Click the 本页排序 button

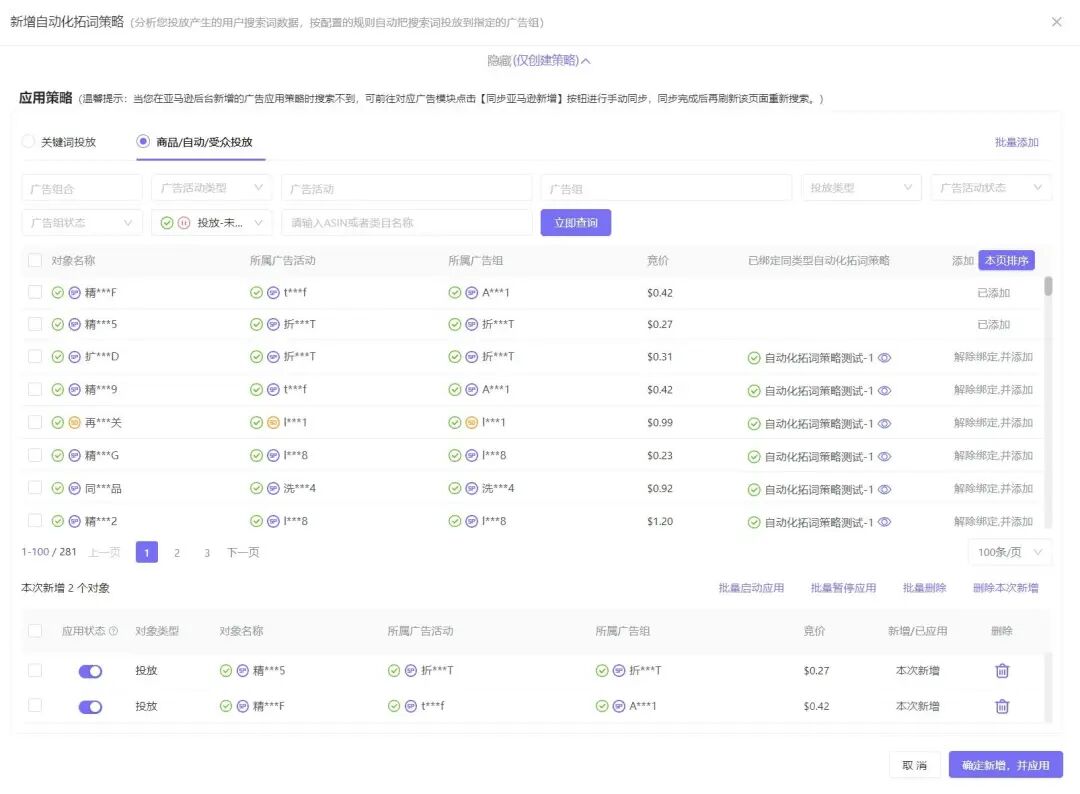pos(1006,260)
